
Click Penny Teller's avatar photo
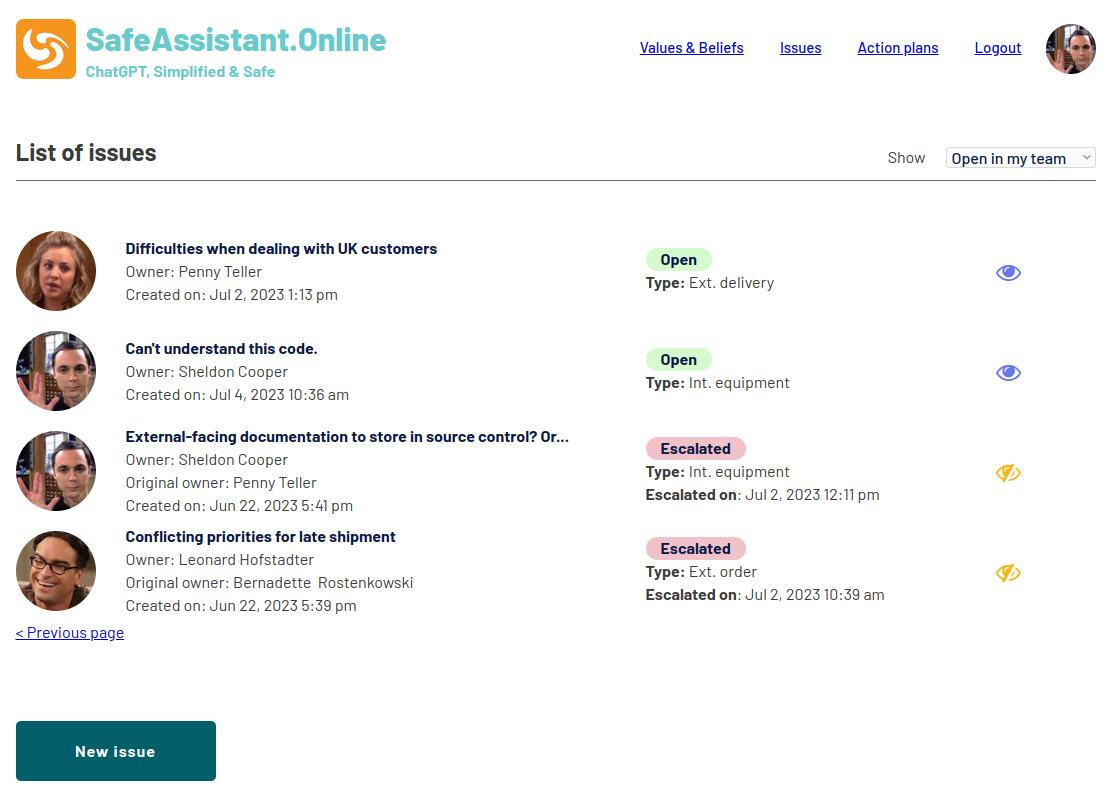[x=56, y=271]
